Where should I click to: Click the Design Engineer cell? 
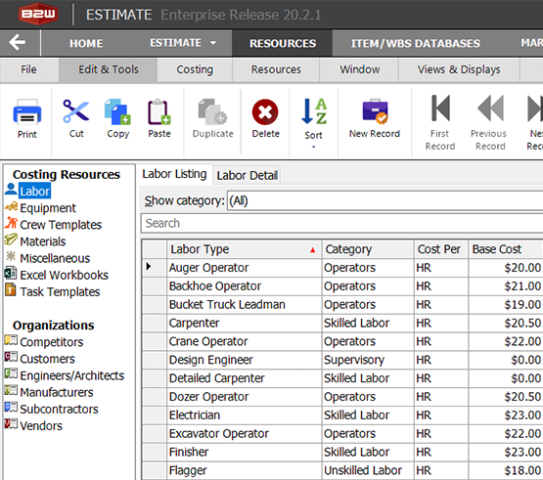point(244,360)
